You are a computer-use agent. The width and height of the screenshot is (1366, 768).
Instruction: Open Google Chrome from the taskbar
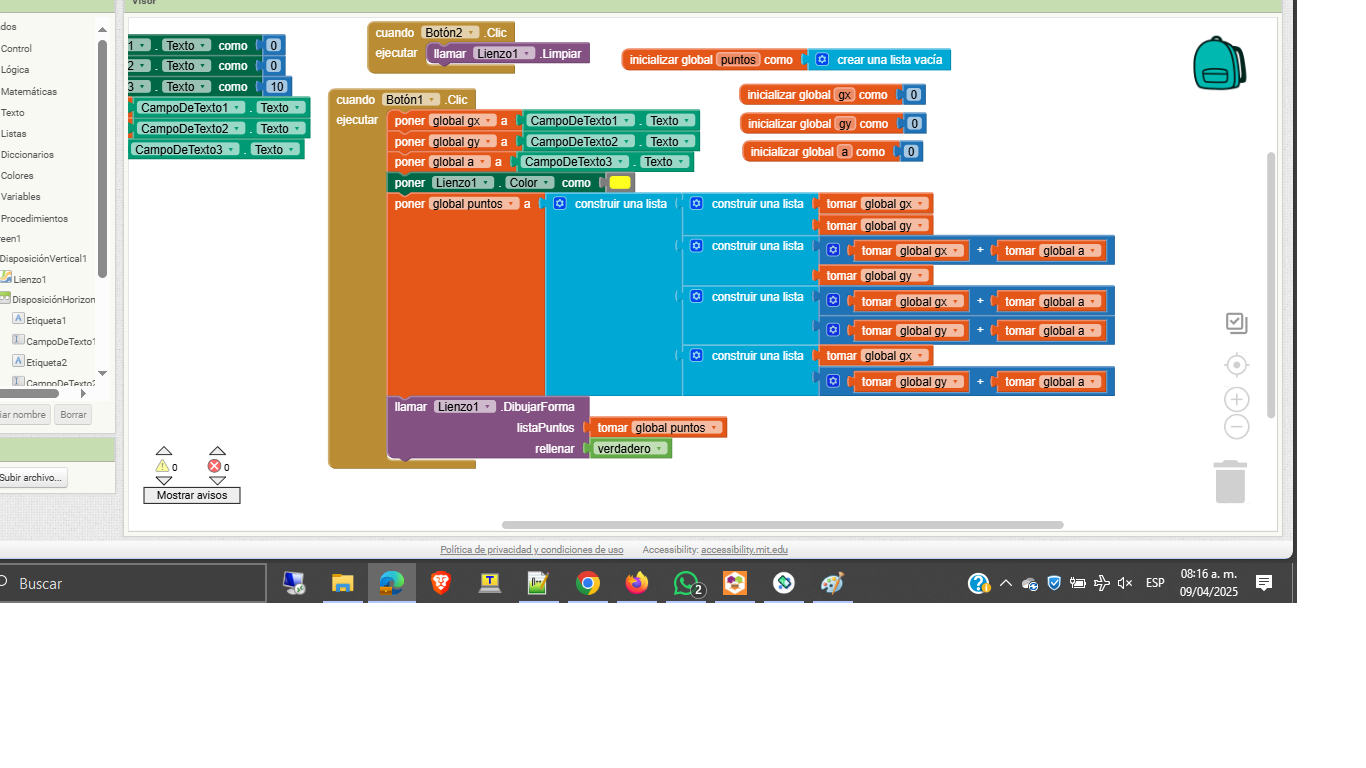588,583
